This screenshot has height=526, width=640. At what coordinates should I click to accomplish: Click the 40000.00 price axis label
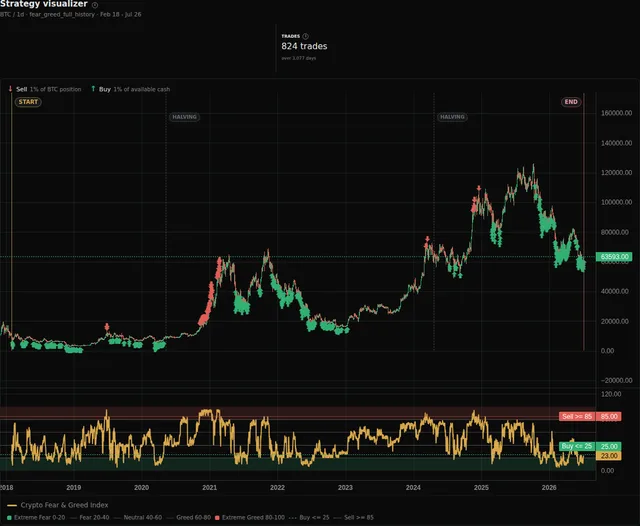[615, 291]
